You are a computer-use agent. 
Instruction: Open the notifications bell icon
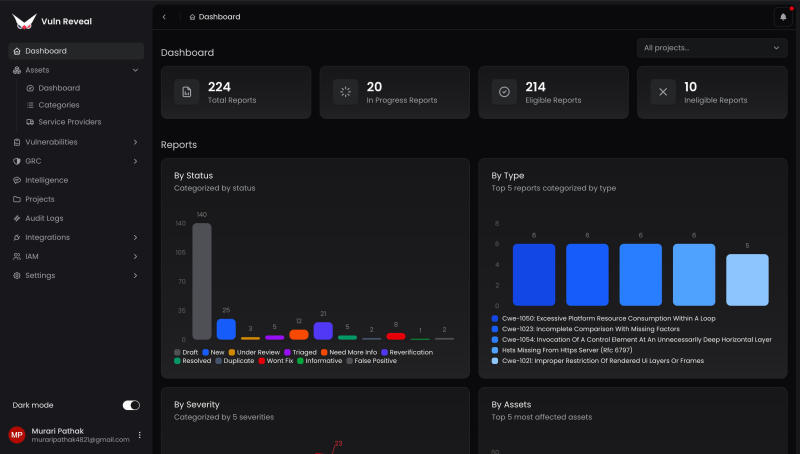(783, 17)
